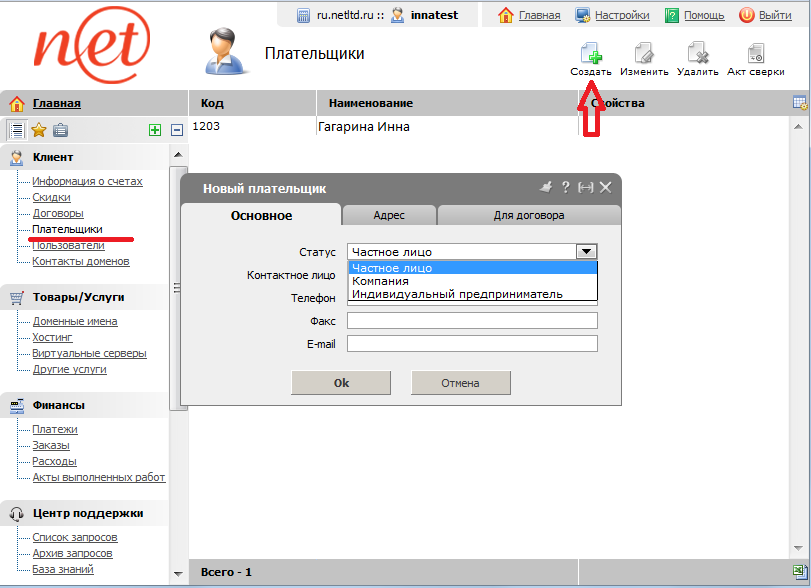Switch to the Адрес tab
Viewport: 811px width, 588px height.
[x=389, y=215]
